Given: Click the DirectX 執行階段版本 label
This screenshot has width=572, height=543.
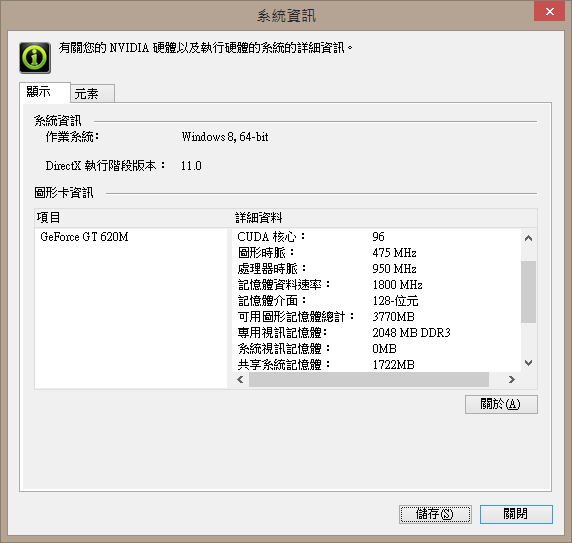Looking at the screenshot, I should [105, 166].
